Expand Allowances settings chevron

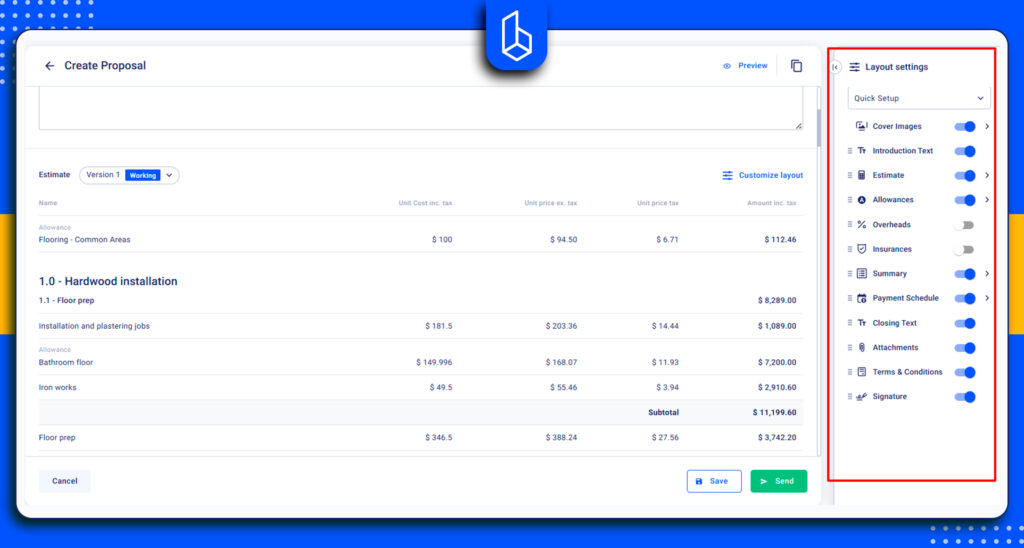[987, 200]
